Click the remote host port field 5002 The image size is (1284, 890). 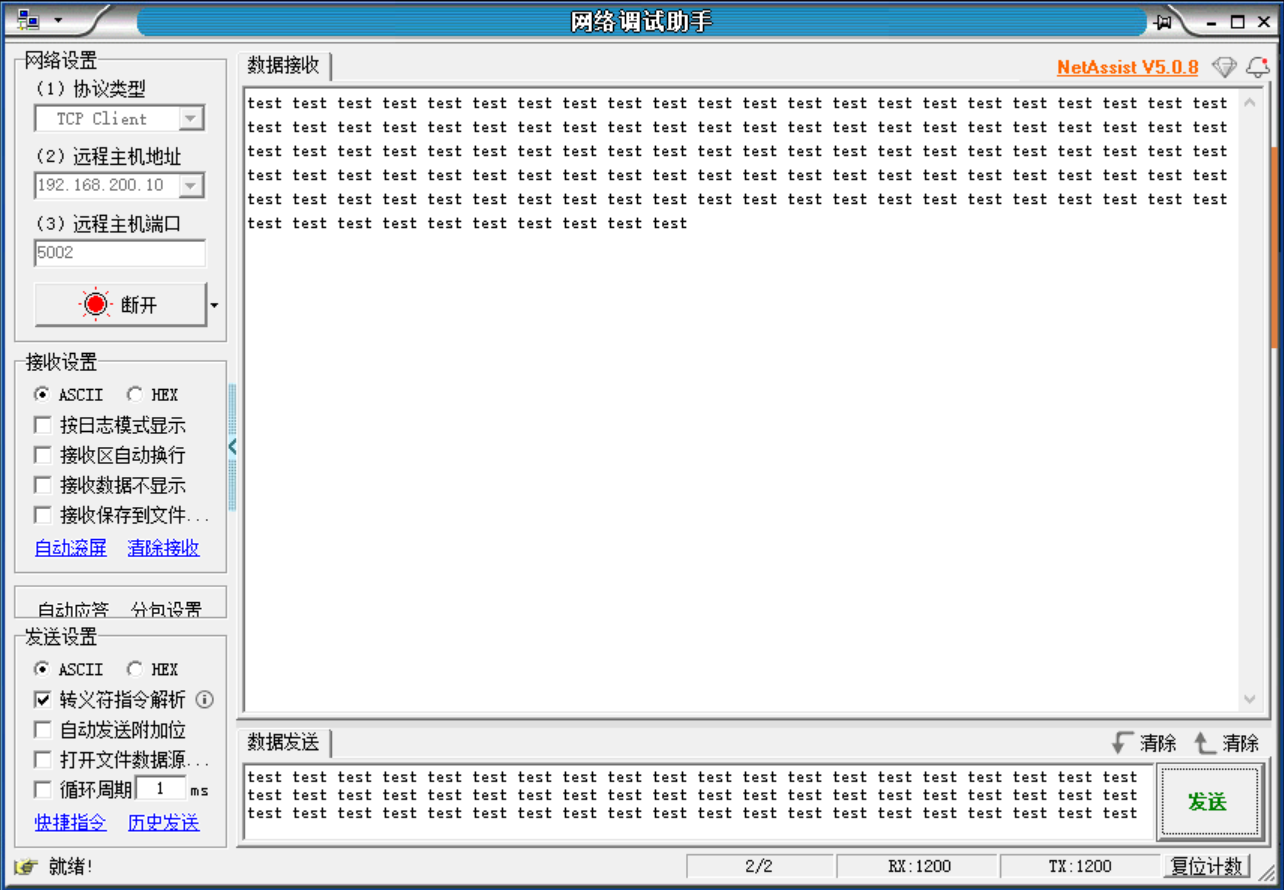120,253
